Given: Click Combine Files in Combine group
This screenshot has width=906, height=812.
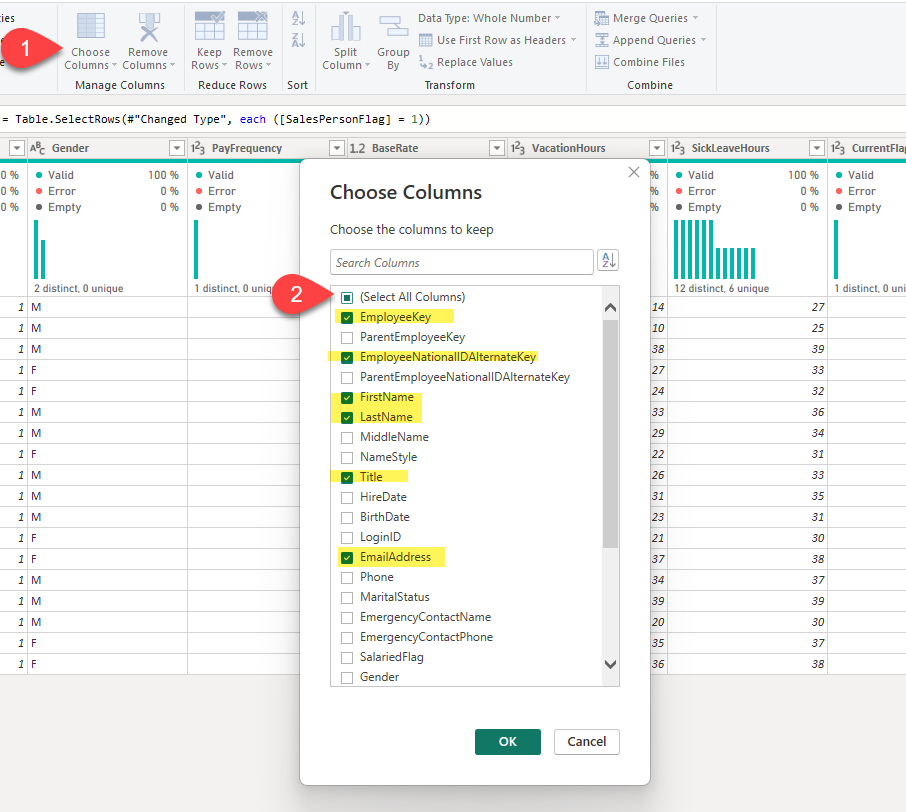Looking at the screenshot, I should 639,62.
